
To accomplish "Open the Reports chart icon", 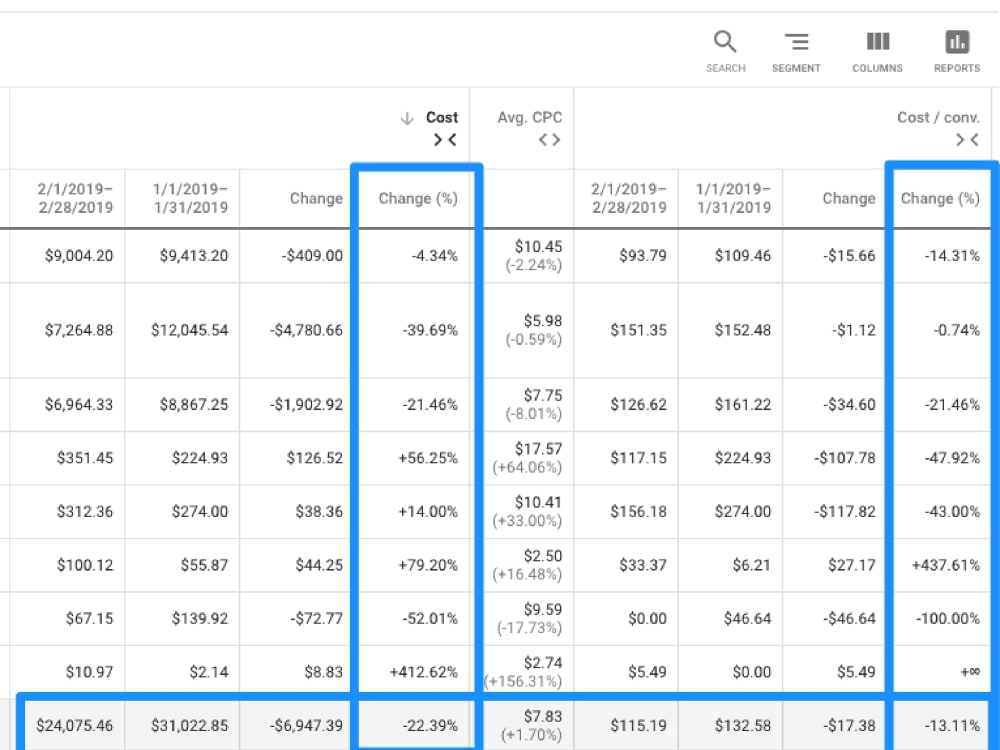I will (x=957, y=42).
